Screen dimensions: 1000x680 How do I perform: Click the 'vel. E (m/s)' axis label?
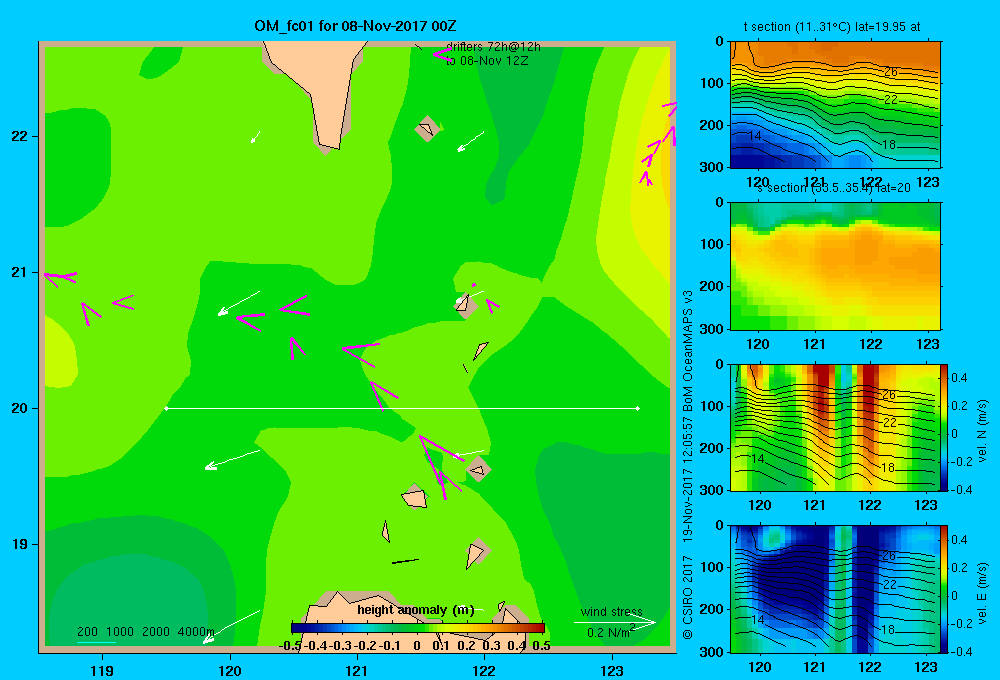tap(982, 593)
